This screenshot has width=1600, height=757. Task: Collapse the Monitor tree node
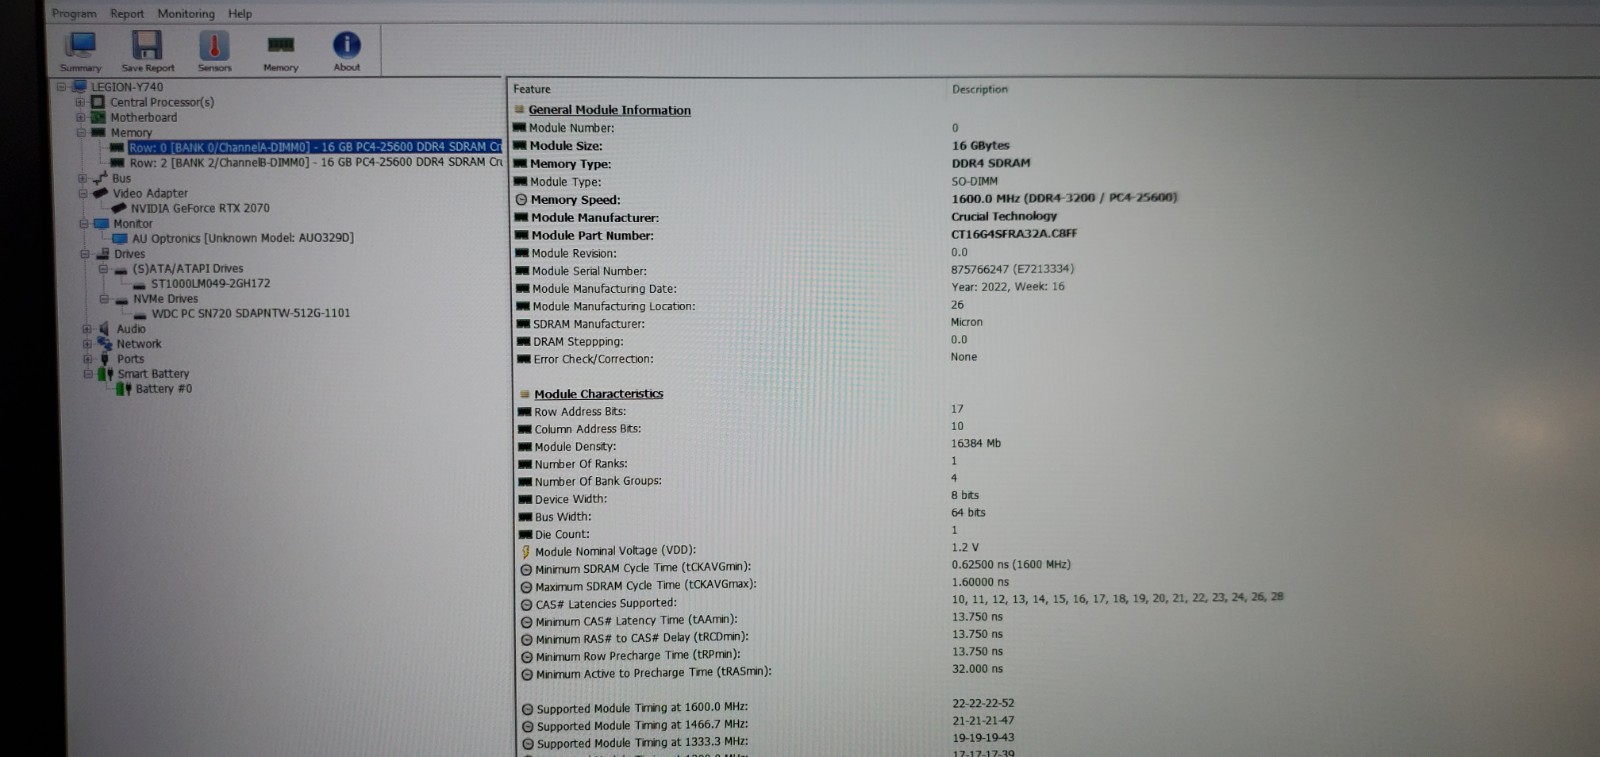[84, 224]
